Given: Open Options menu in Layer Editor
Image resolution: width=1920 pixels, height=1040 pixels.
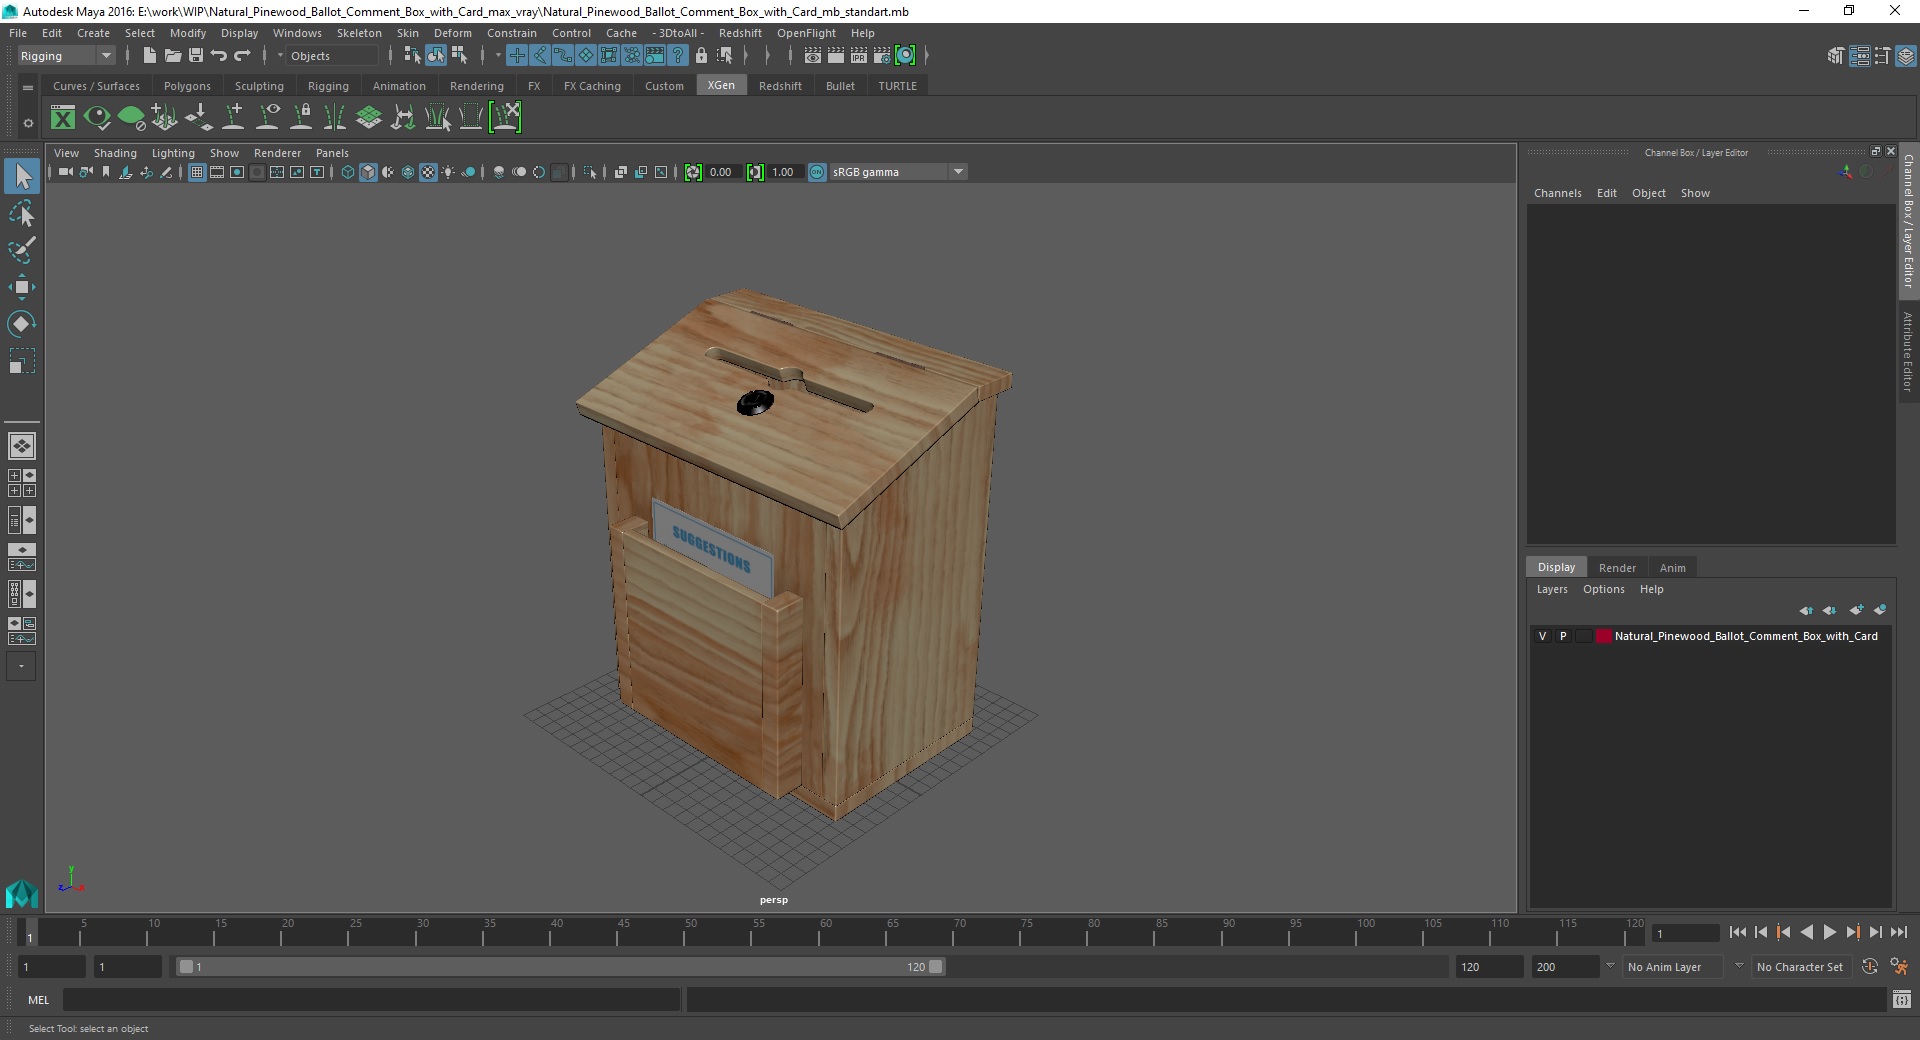Looking at the screenshot, I should (x=1603, y=589).
